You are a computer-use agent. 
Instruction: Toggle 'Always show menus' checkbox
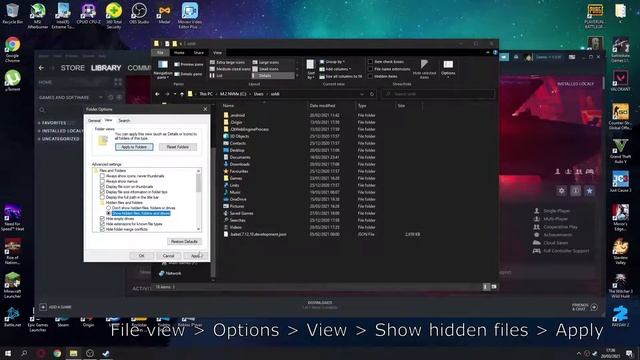point(102,181)
